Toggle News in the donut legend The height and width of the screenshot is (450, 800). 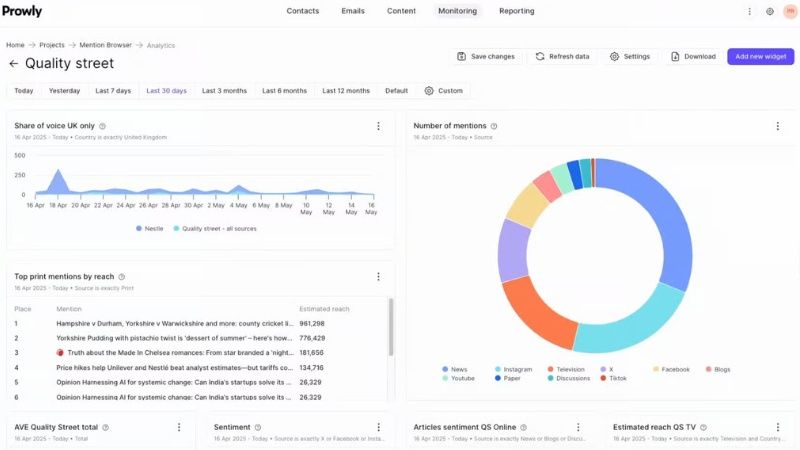455,369
